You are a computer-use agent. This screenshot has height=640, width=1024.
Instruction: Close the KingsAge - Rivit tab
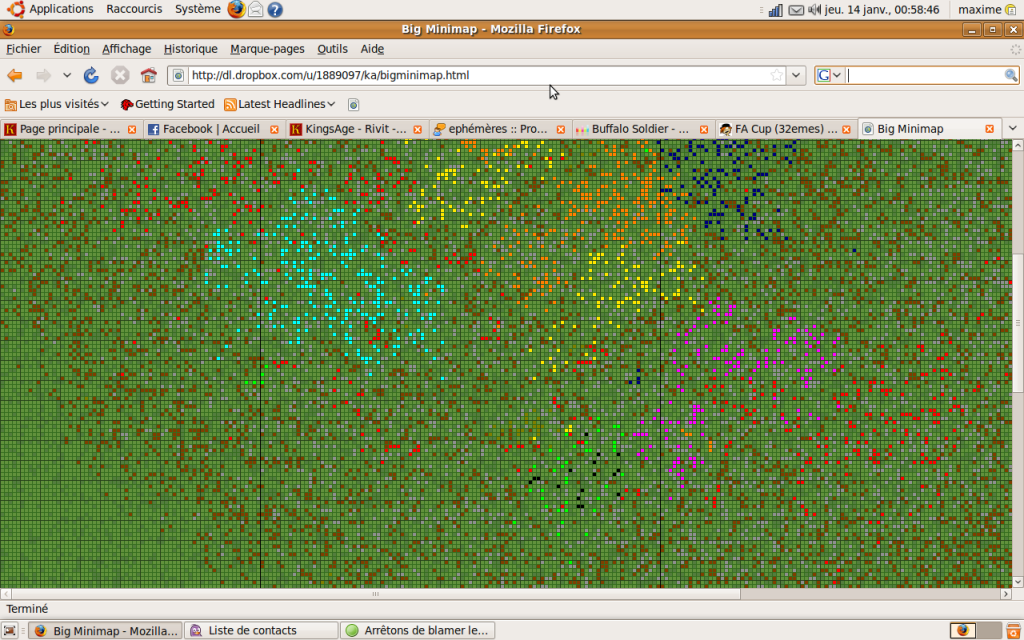[x=417, y=129]
